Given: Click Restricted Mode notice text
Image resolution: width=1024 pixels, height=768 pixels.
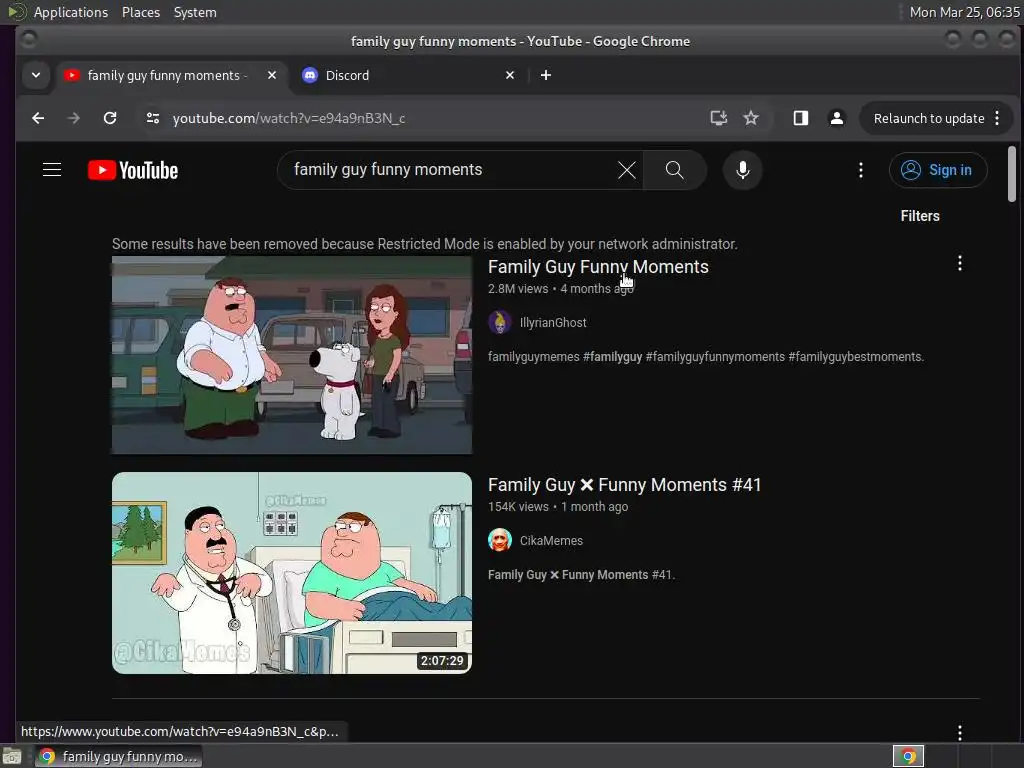Looking at the screenshot, I should click(424, 244).
